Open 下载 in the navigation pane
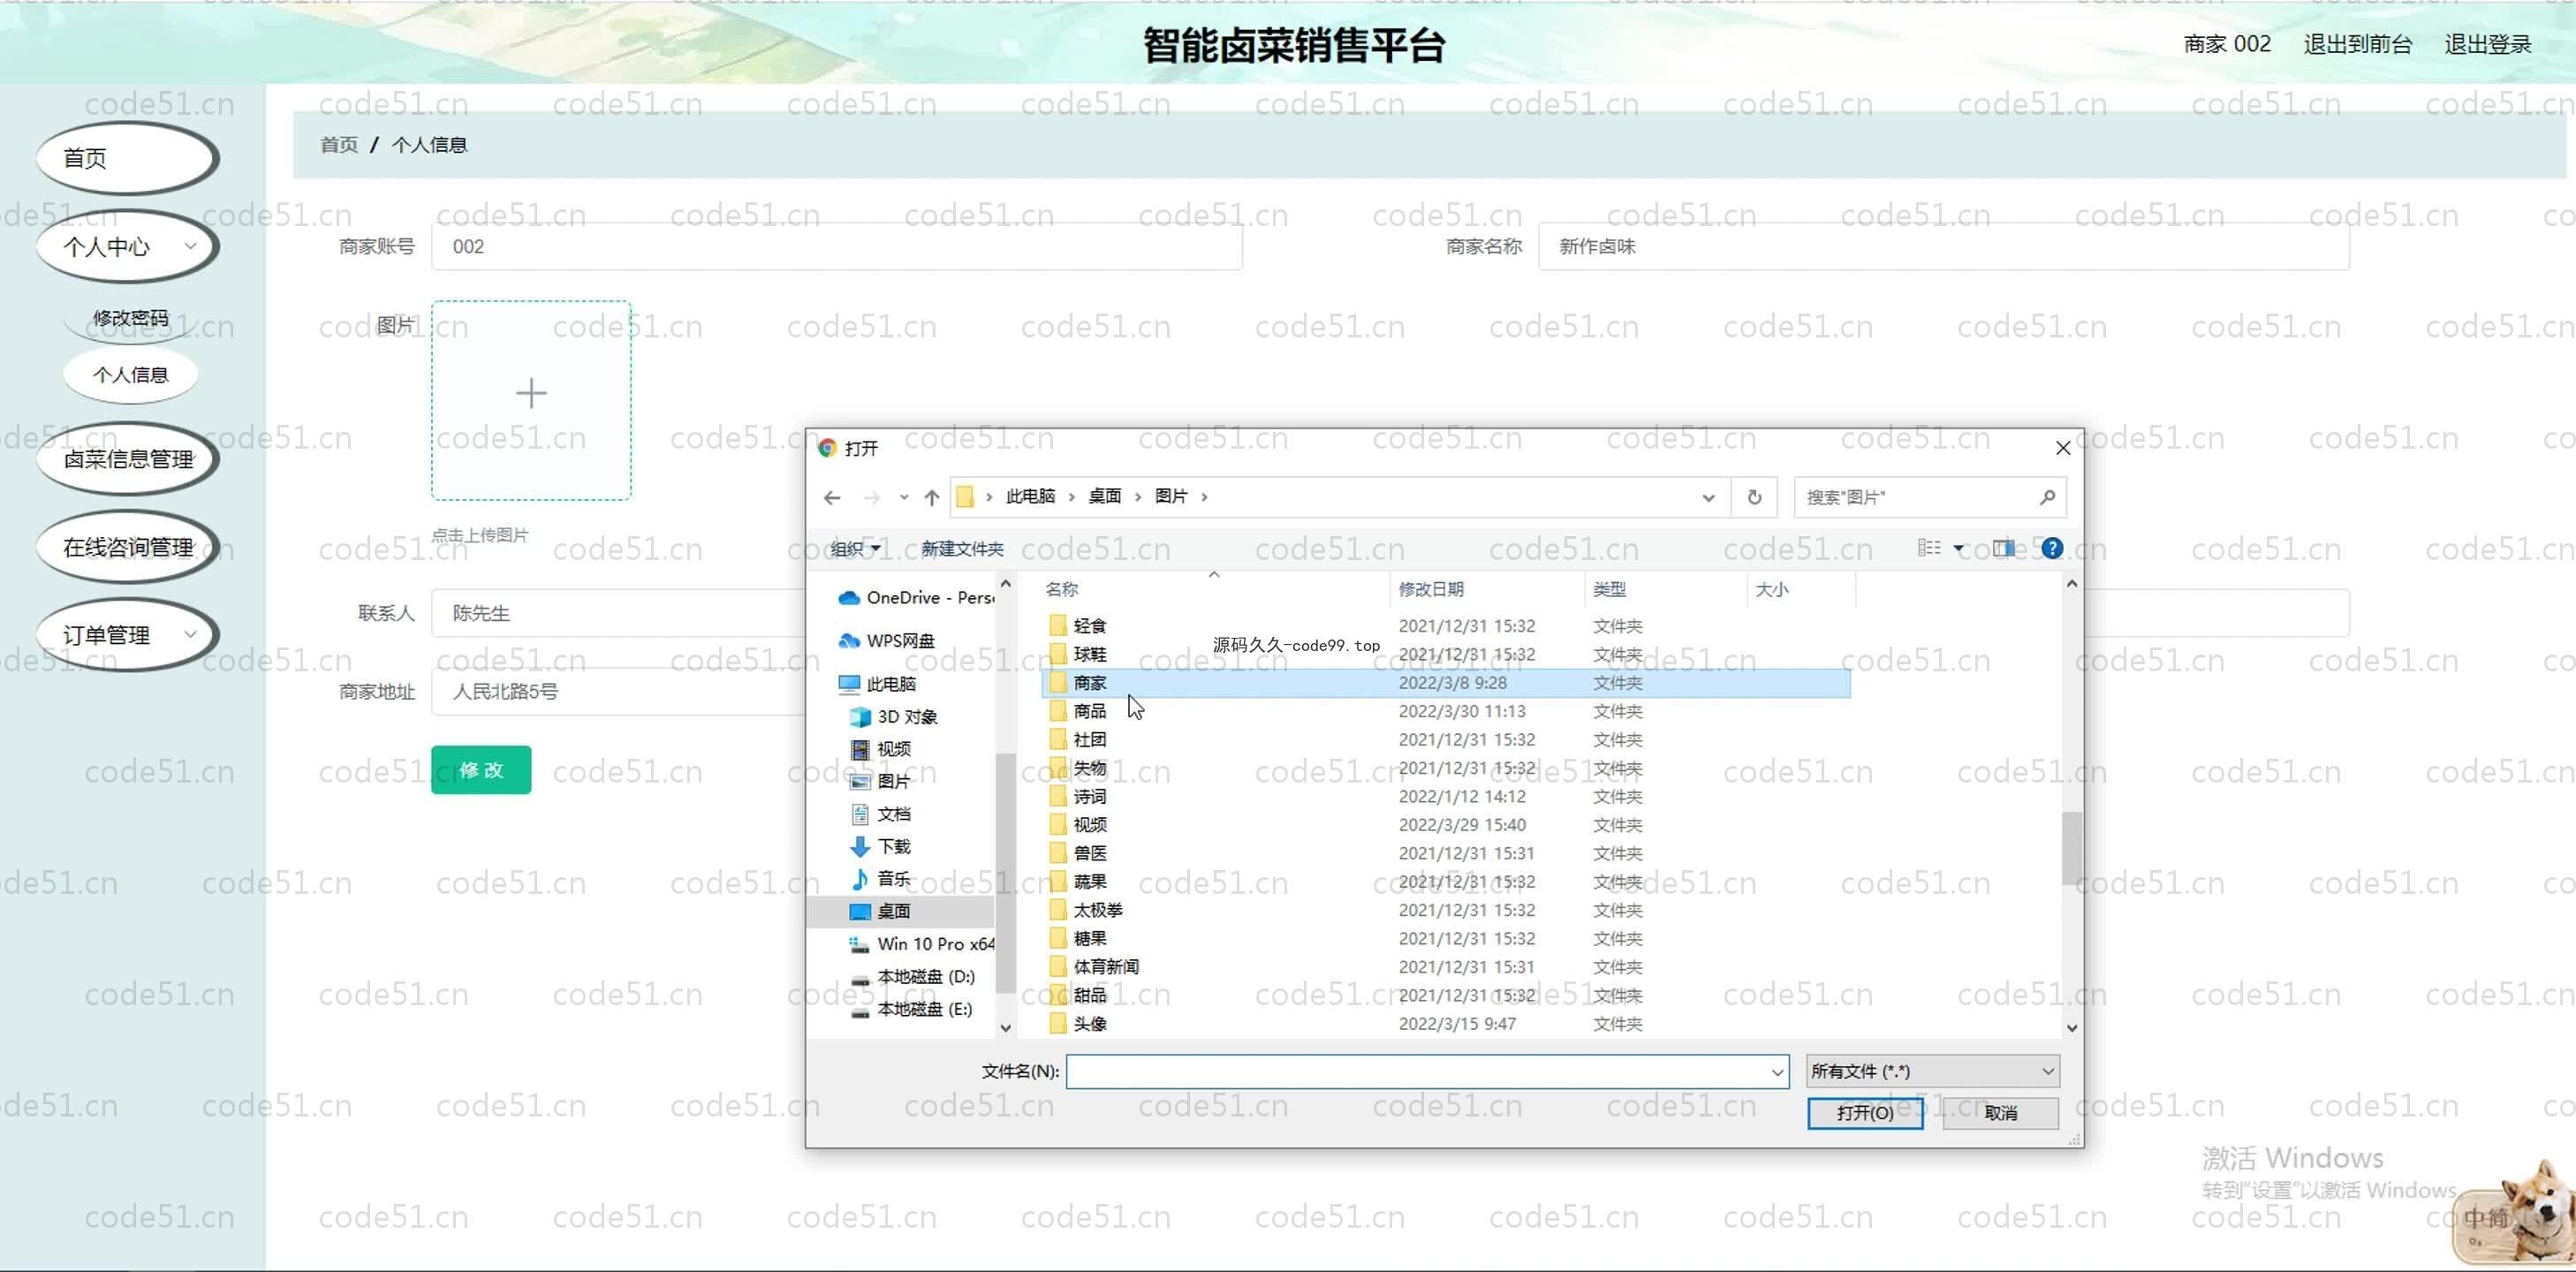This screenshot has width=2576, height=1272. coord(880,846)
